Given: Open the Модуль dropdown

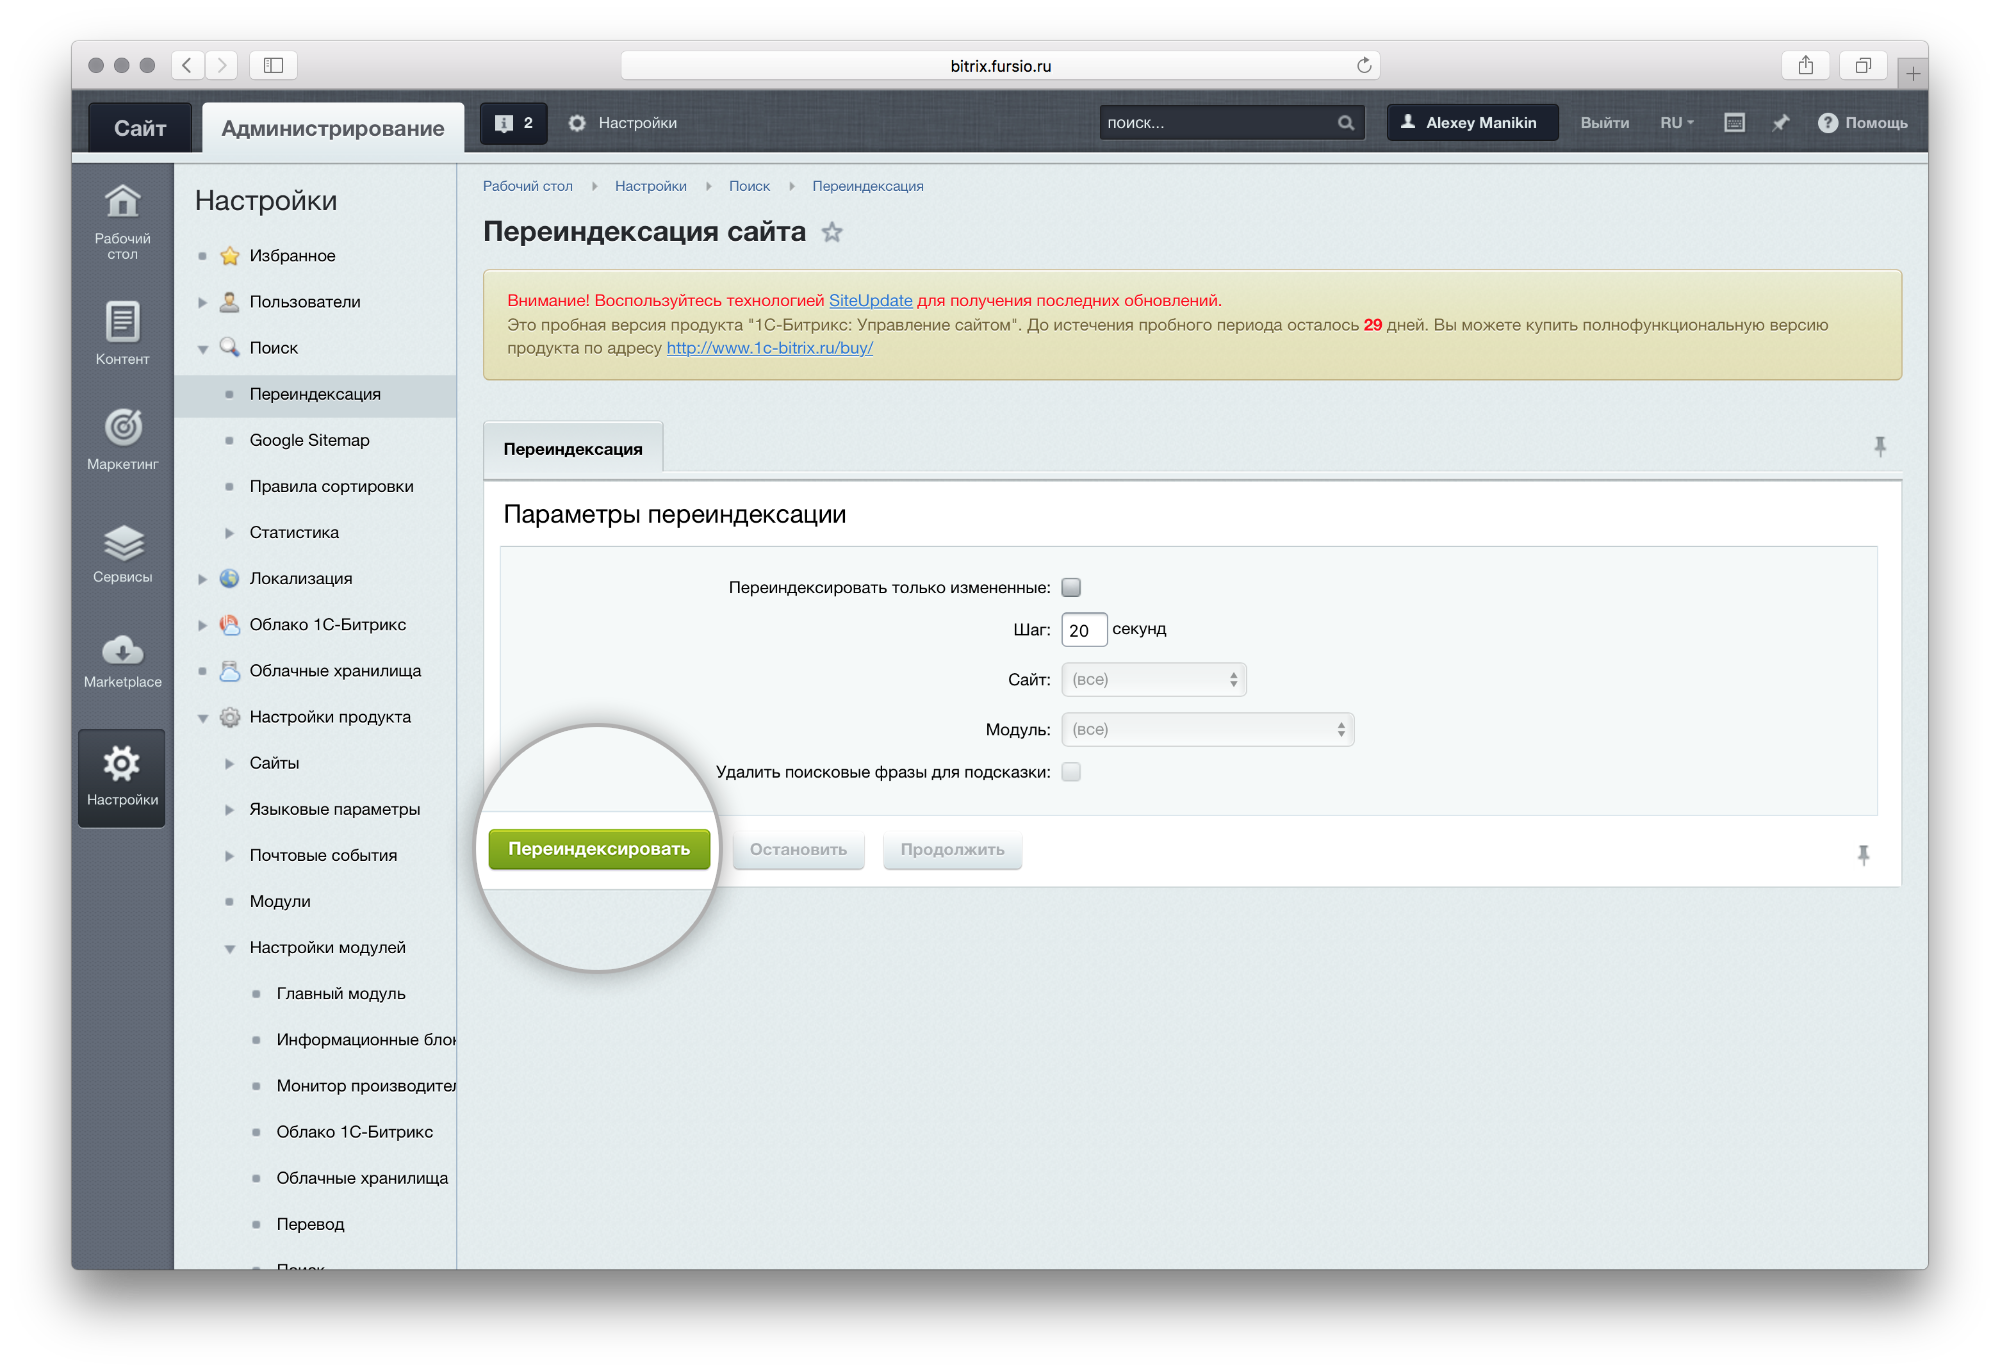Looking at the screenshot, I should pos(1207,730).
